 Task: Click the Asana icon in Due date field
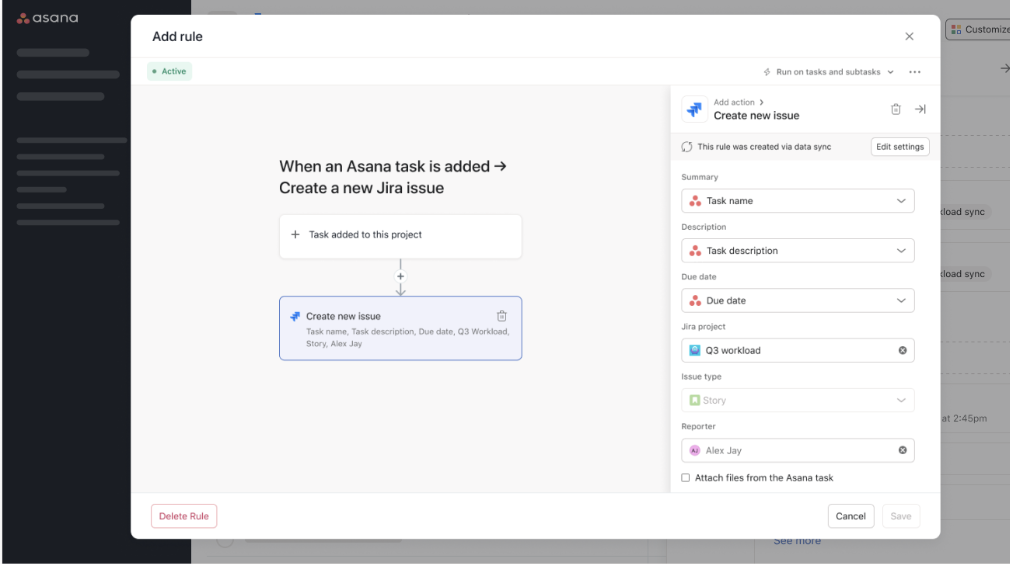click(695, 301)
